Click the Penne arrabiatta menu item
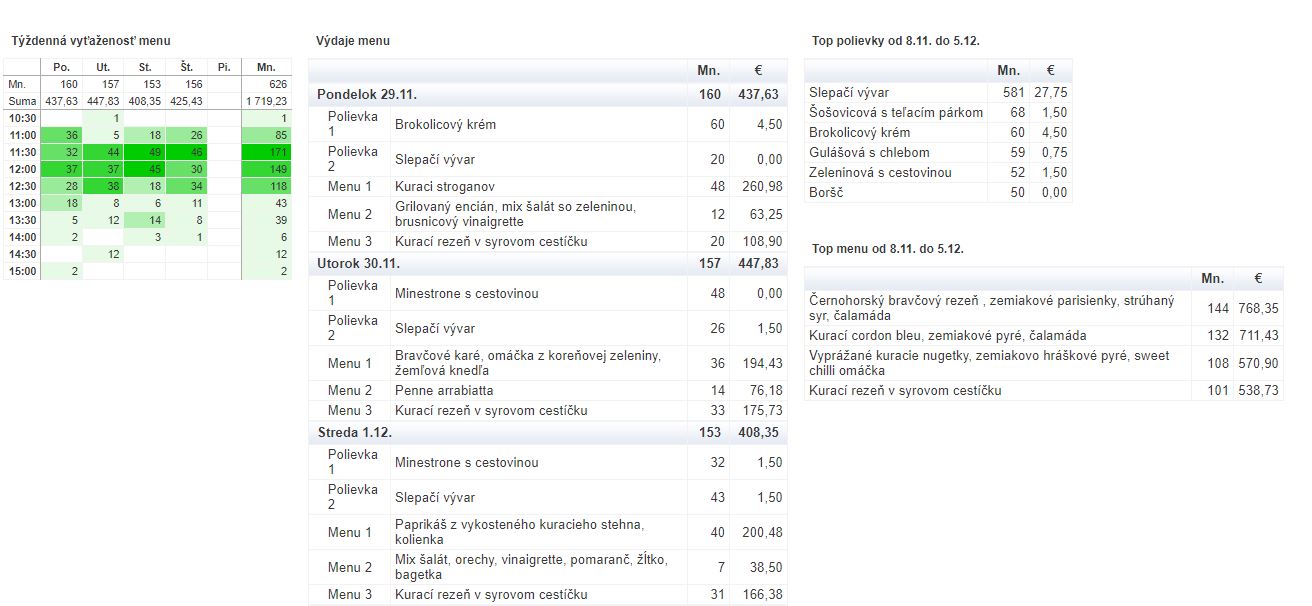The height and width of the screenshot is (606, 1312). point(444,390)
